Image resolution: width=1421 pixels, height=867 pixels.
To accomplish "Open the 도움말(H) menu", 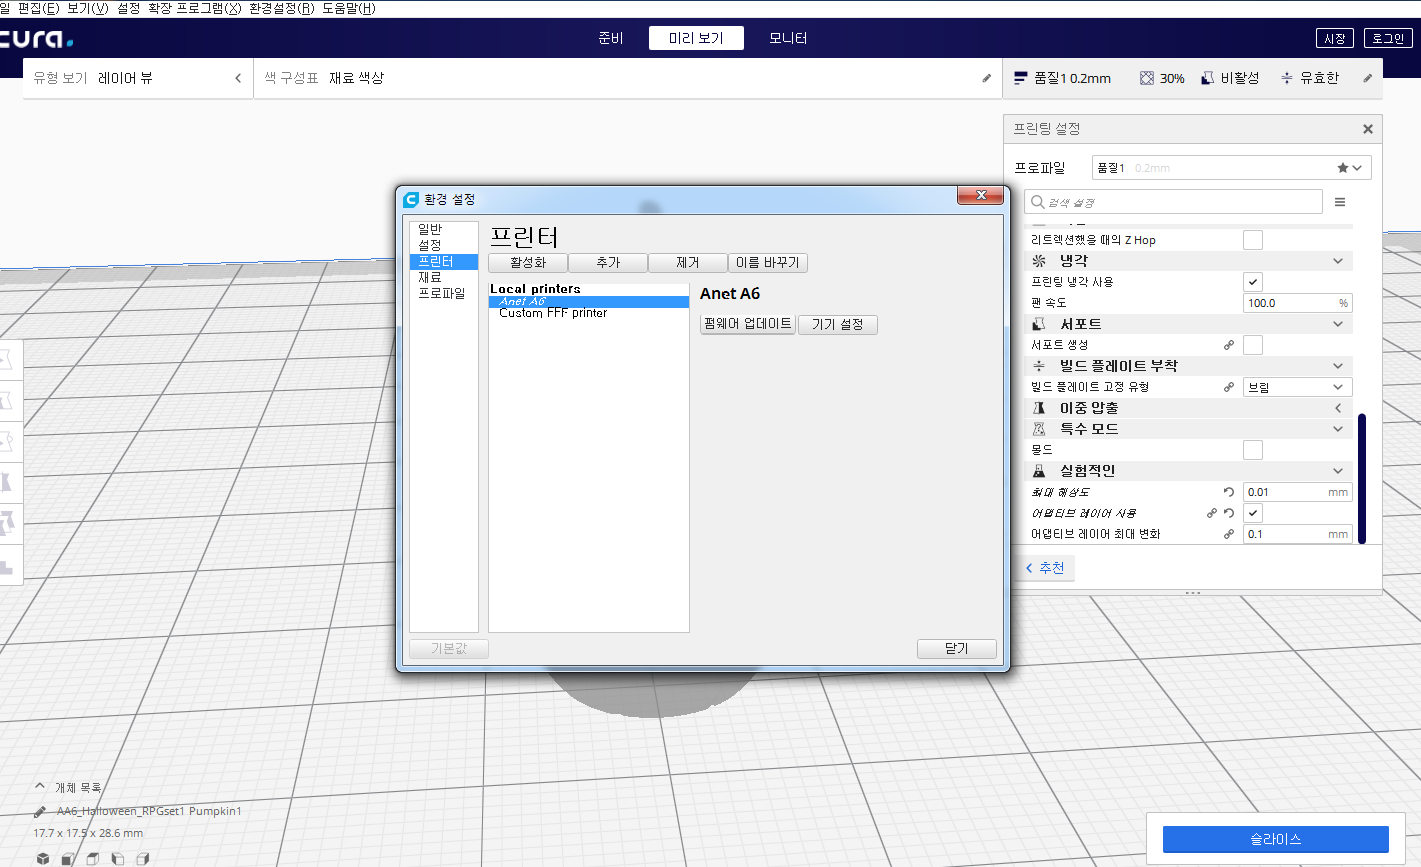I will 349,8.
